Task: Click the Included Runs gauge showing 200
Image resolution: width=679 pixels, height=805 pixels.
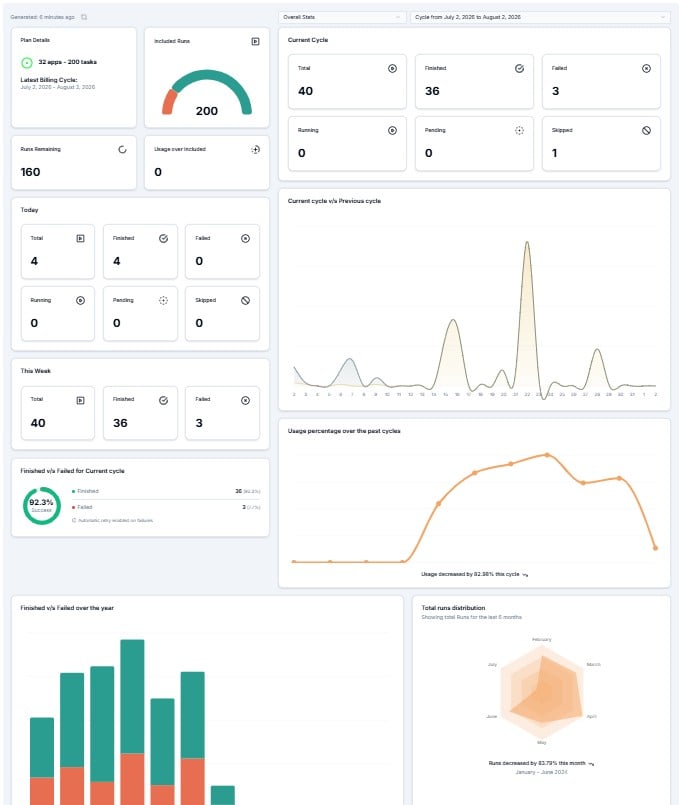Action: [207, 92]
